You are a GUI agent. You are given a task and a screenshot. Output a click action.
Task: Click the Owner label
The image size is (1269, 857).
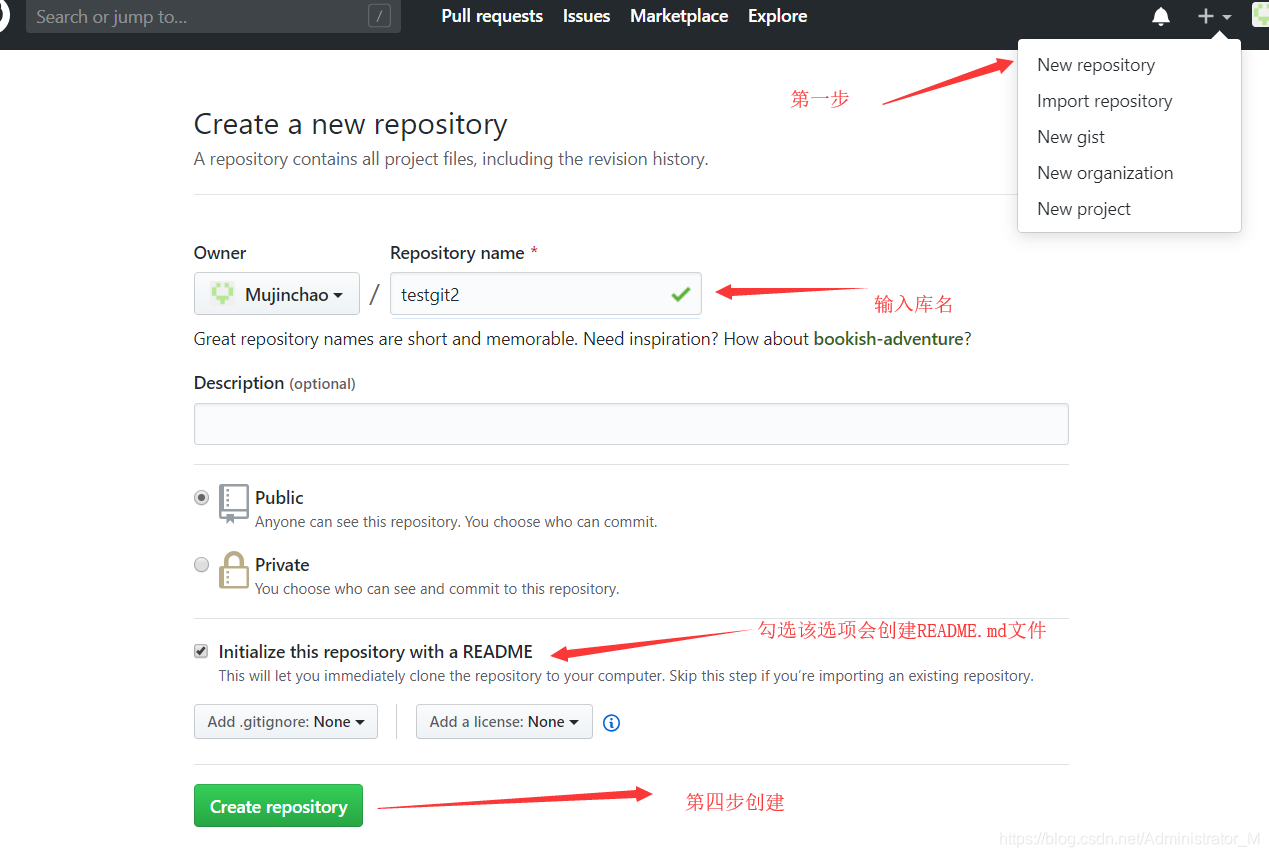tap(220, 253)
